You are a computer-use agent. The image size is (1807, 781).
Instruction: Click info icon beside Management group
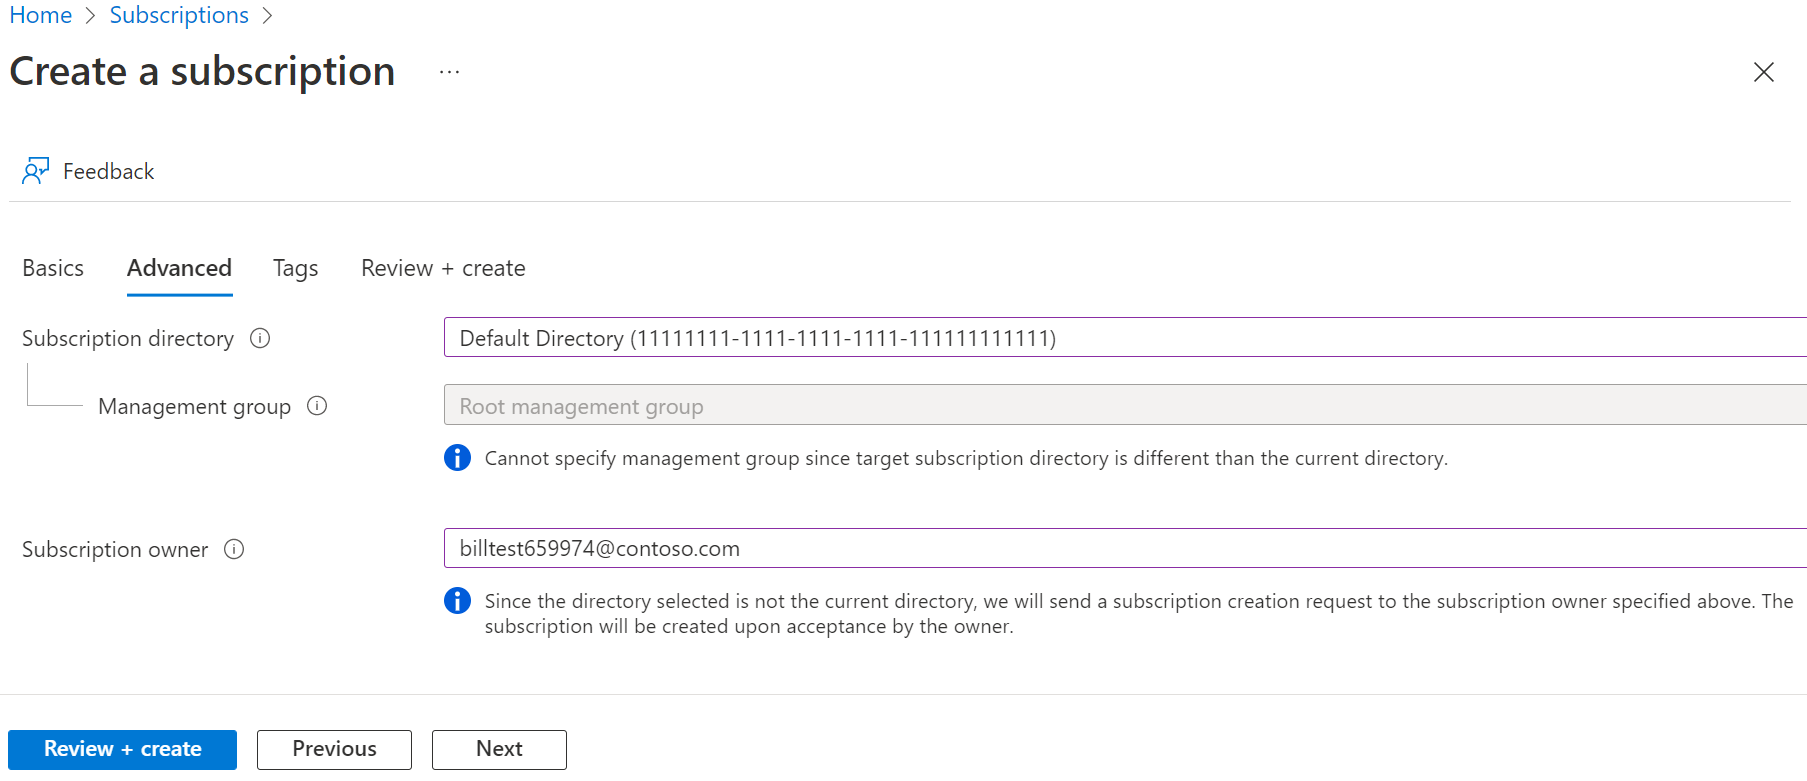click(x=317, y=406)
